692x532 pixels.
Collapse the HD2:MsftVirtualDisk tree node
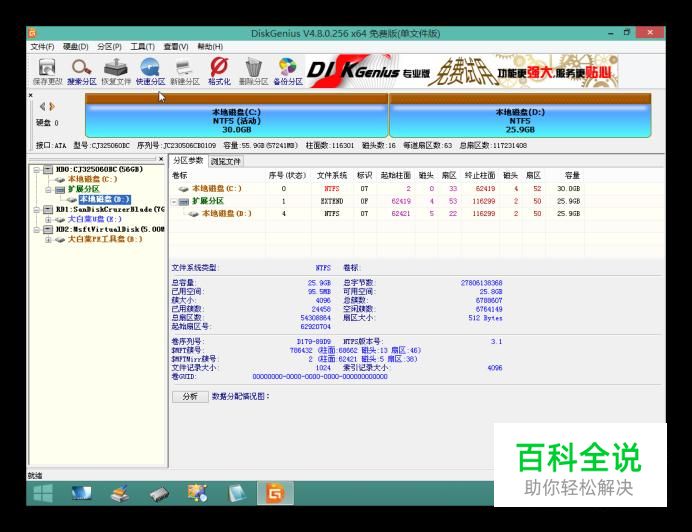[x=37, y=230]
